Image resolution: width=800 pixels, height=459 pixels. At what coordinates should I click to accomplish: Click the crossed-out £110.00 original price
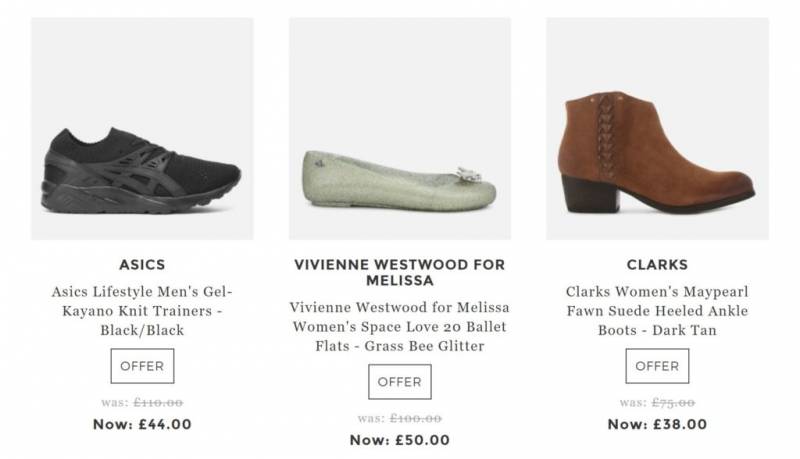click(158, 402)
